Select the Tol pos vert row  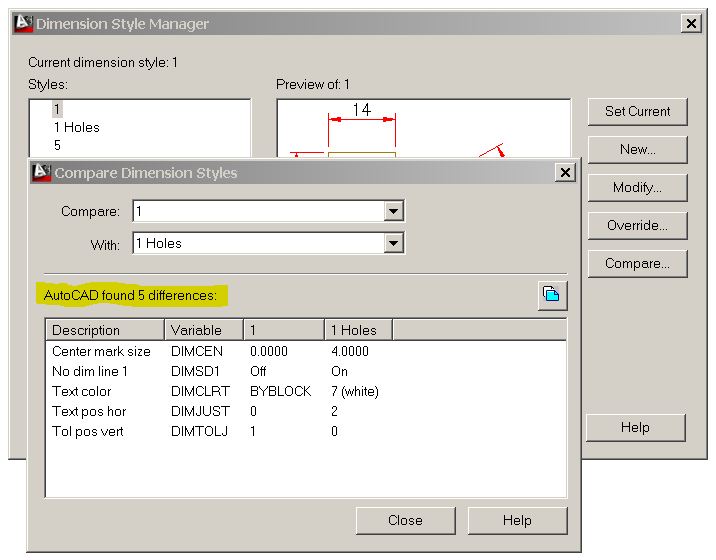306,432
